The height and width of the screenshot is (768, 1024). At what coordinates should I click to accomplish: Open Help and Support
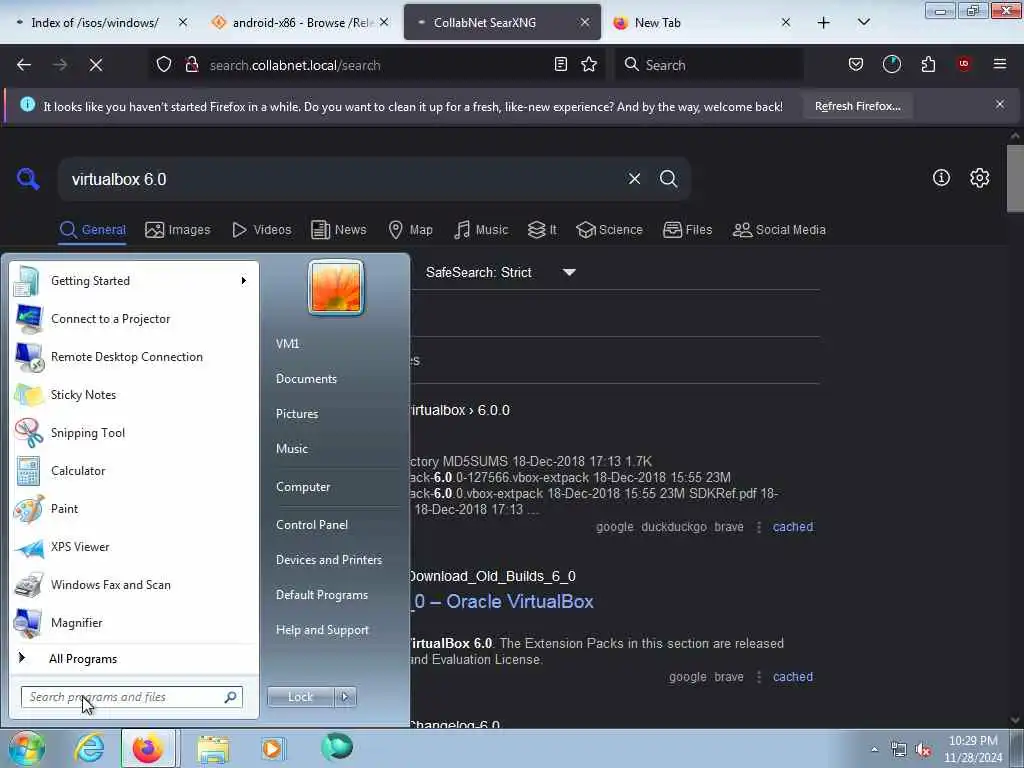(322, 630)
